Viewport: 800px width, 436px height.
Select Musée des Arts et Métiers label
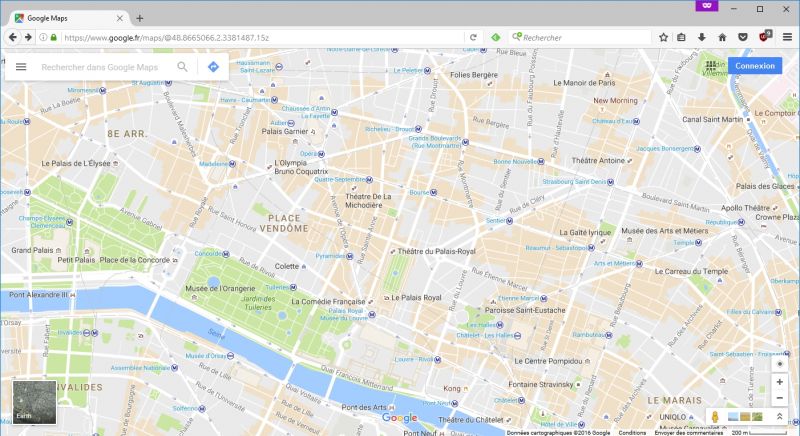[x=664, y=230]
